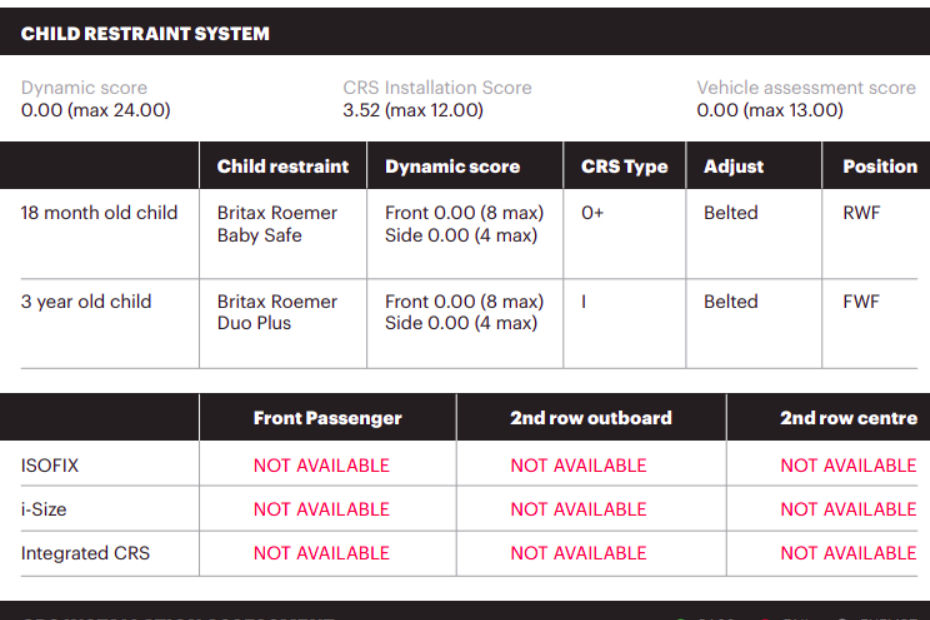Click the Child restraint column header
930x620 pixels.
pyautogui.click(x=283, y=166)
